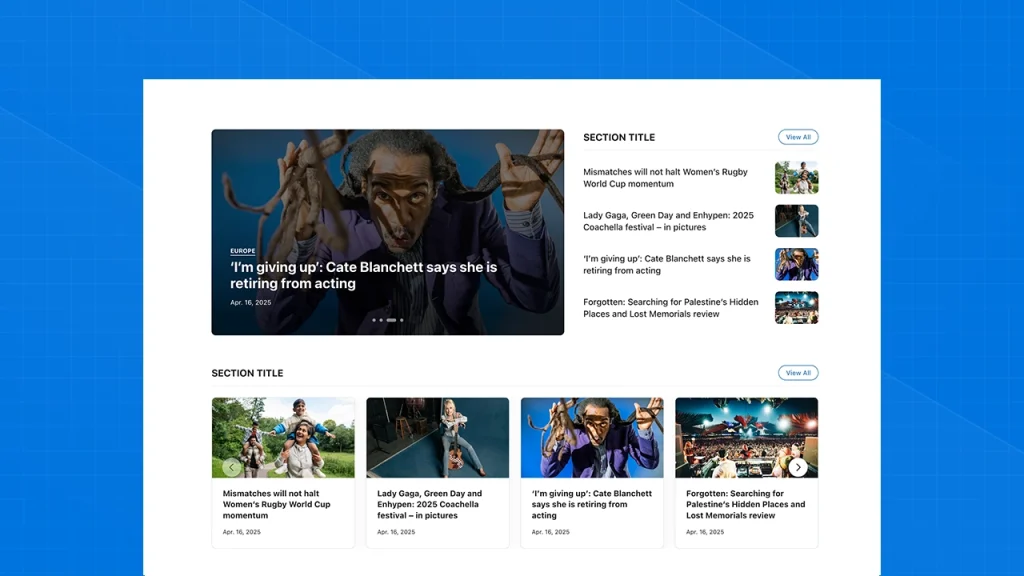Open the Coachella festival headline in side list
Screen dimensions: 1024x576
point(668,221)
